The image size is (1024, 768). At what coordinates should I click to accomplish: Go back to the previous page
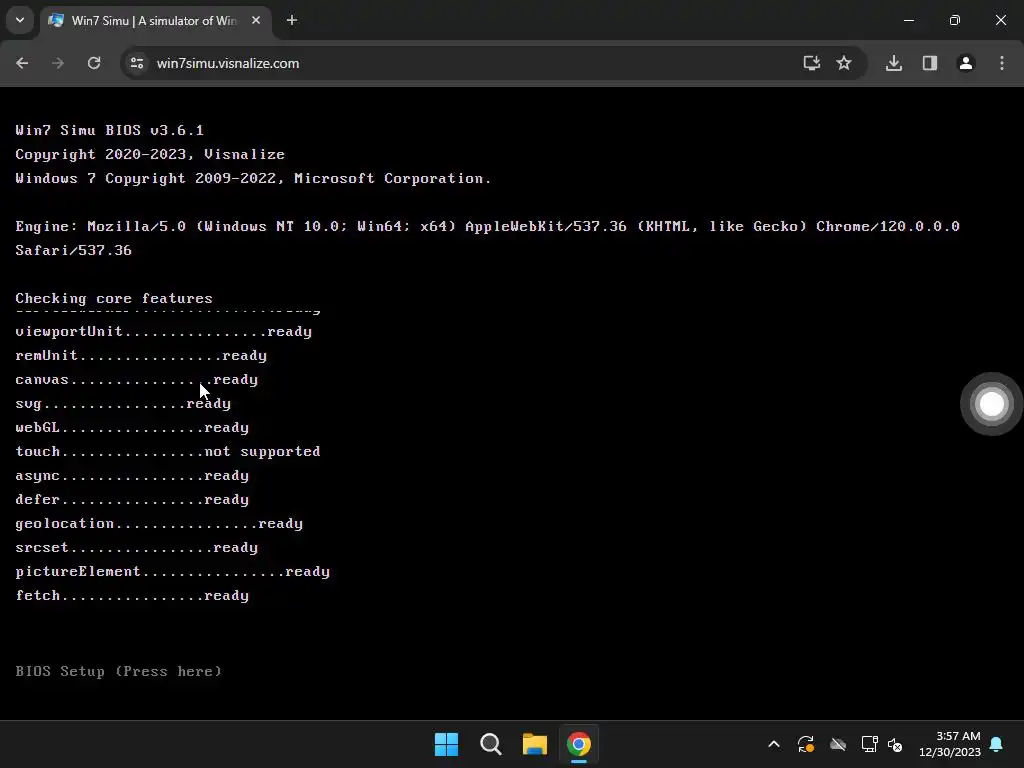coord(22,63)
